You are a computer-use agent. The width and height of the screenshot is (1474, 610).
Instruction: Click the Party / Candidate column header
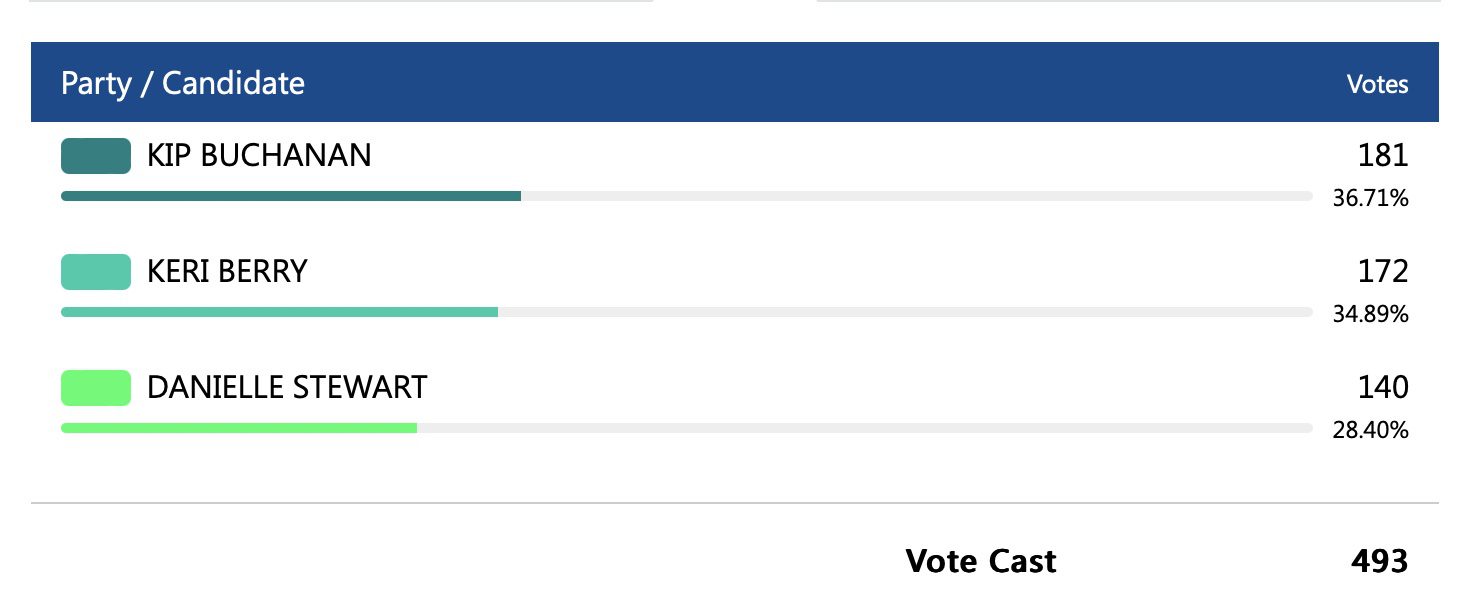click(x=183, y=83)
